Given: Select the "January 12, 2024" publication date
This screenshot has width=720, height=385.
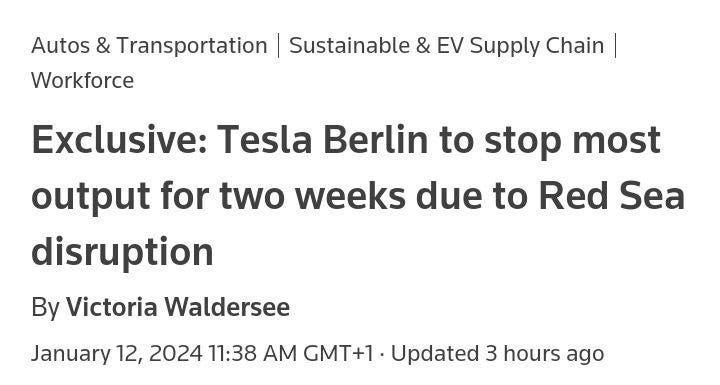Looking at the screenshot, I should pyautogui.click(x=117, y=353).
